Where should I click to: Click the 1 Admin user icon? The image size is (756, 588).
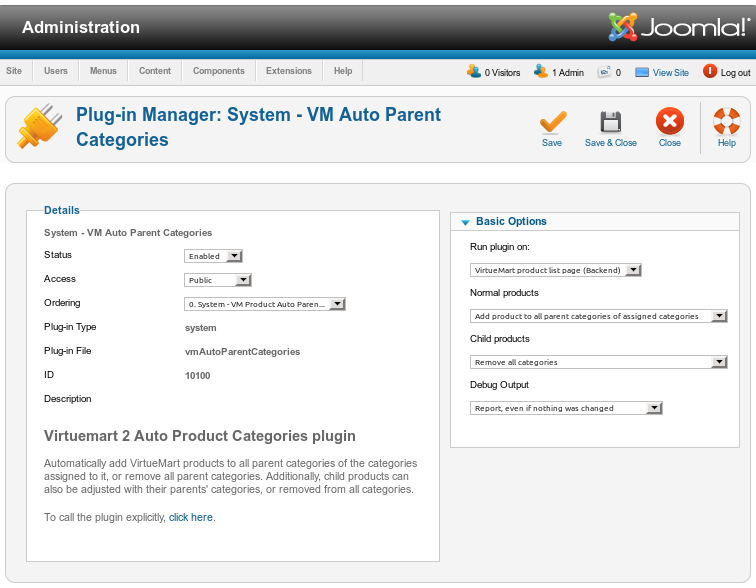541,71
